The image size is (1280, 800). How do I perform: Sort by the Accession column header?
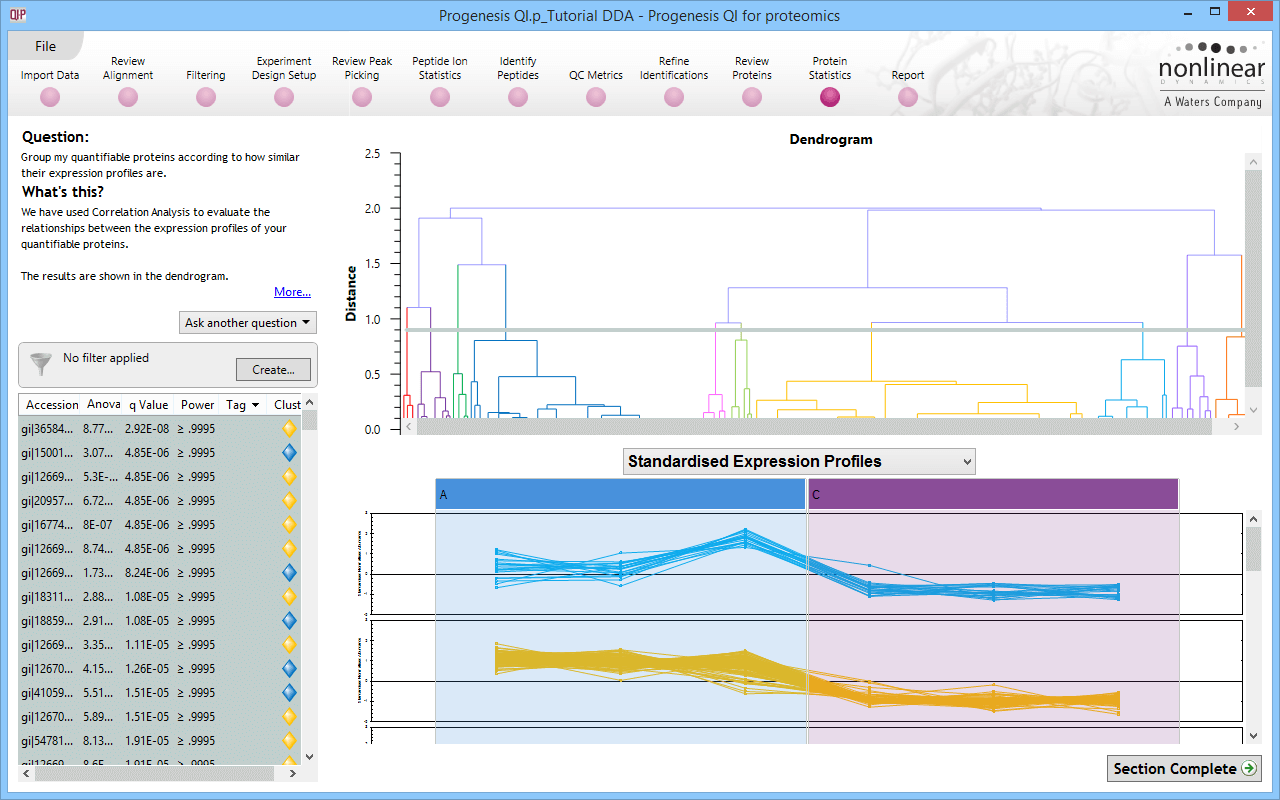[52, 405]
